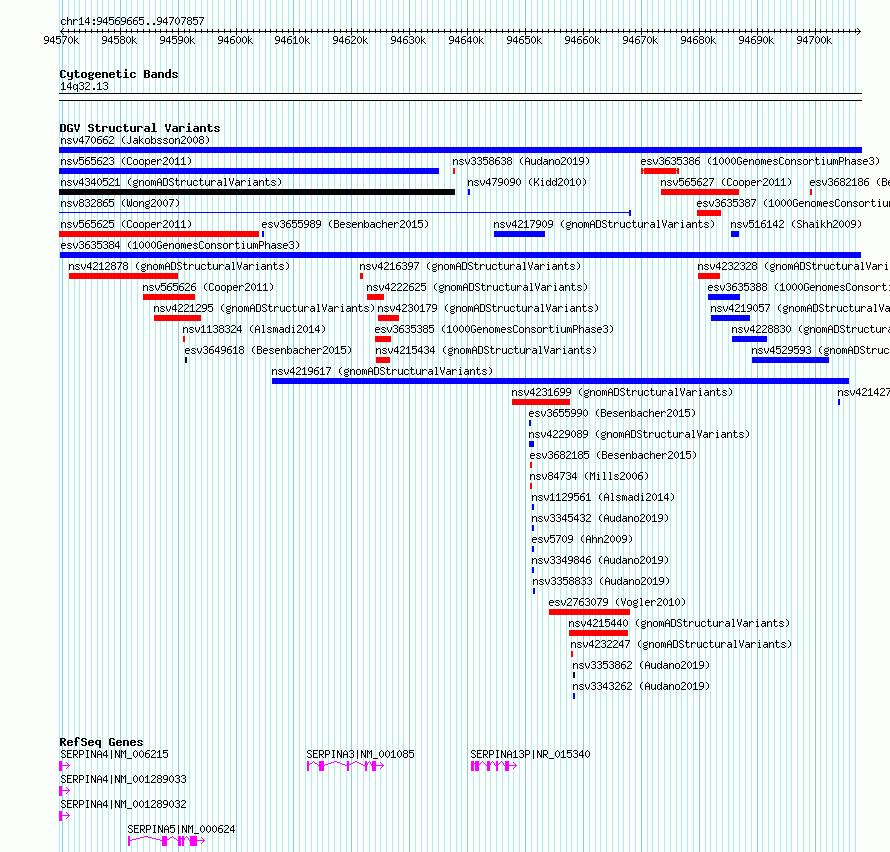Select the SERPINA13P|NR_015340 gene model

click(494, 766)
